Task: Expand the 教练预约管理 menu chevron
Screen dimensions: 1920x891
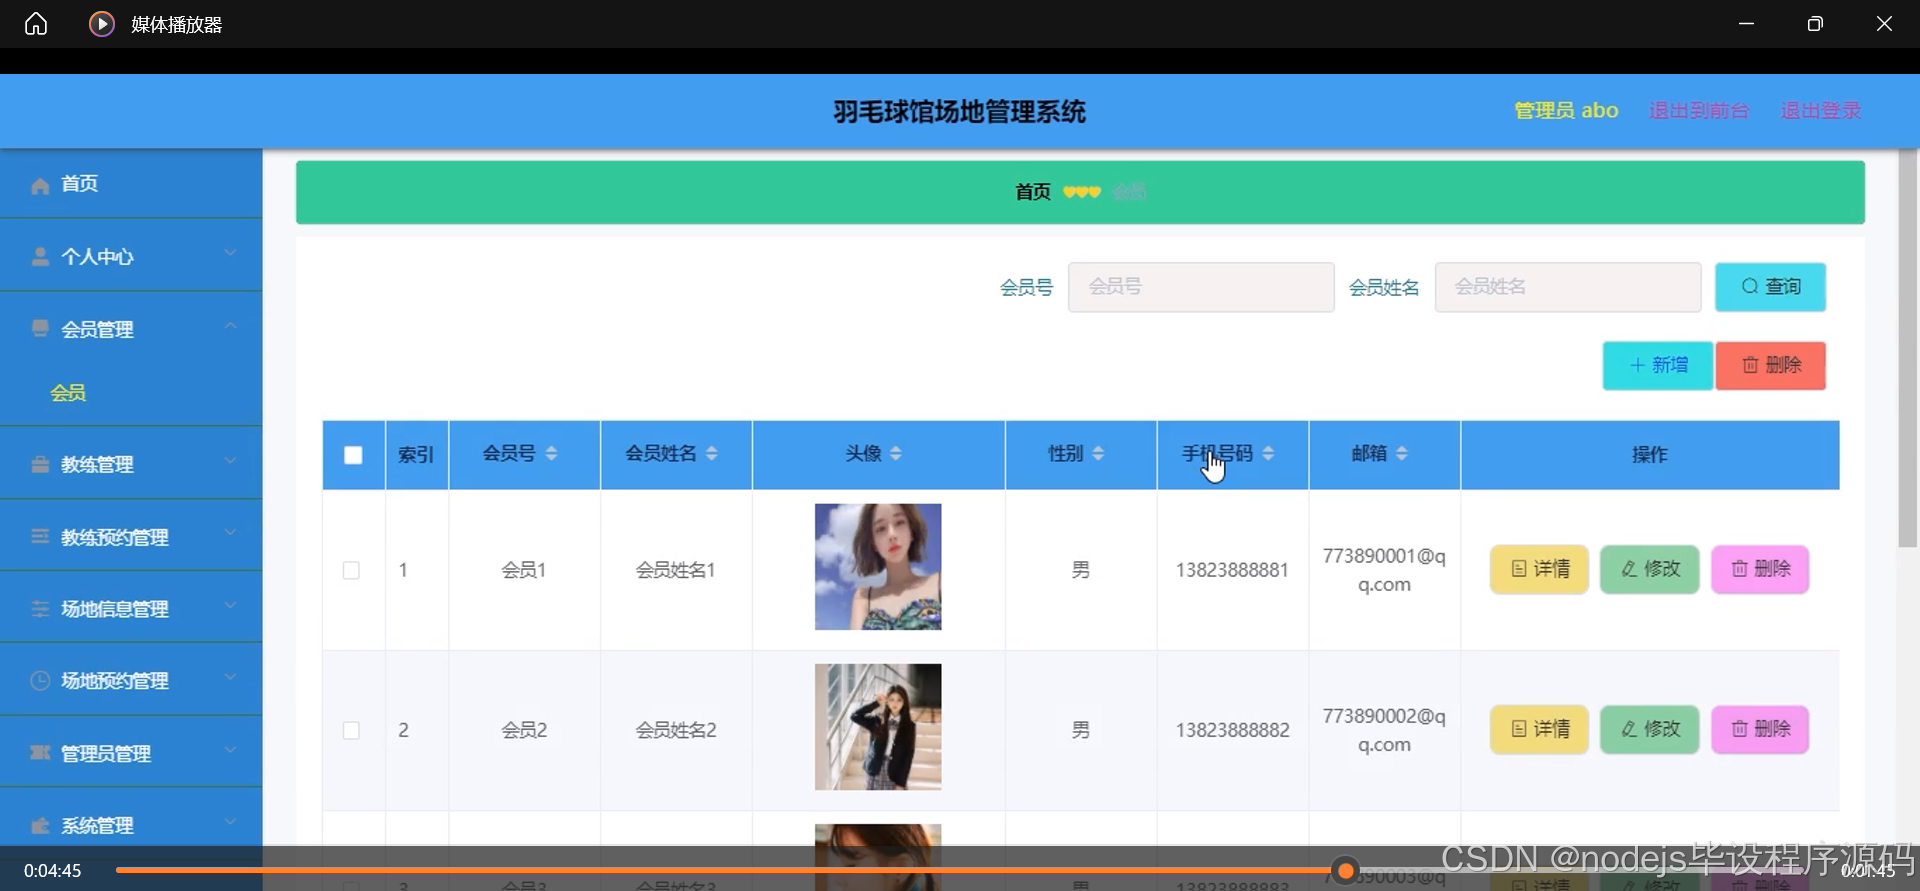Action: [x=230, y=533]
